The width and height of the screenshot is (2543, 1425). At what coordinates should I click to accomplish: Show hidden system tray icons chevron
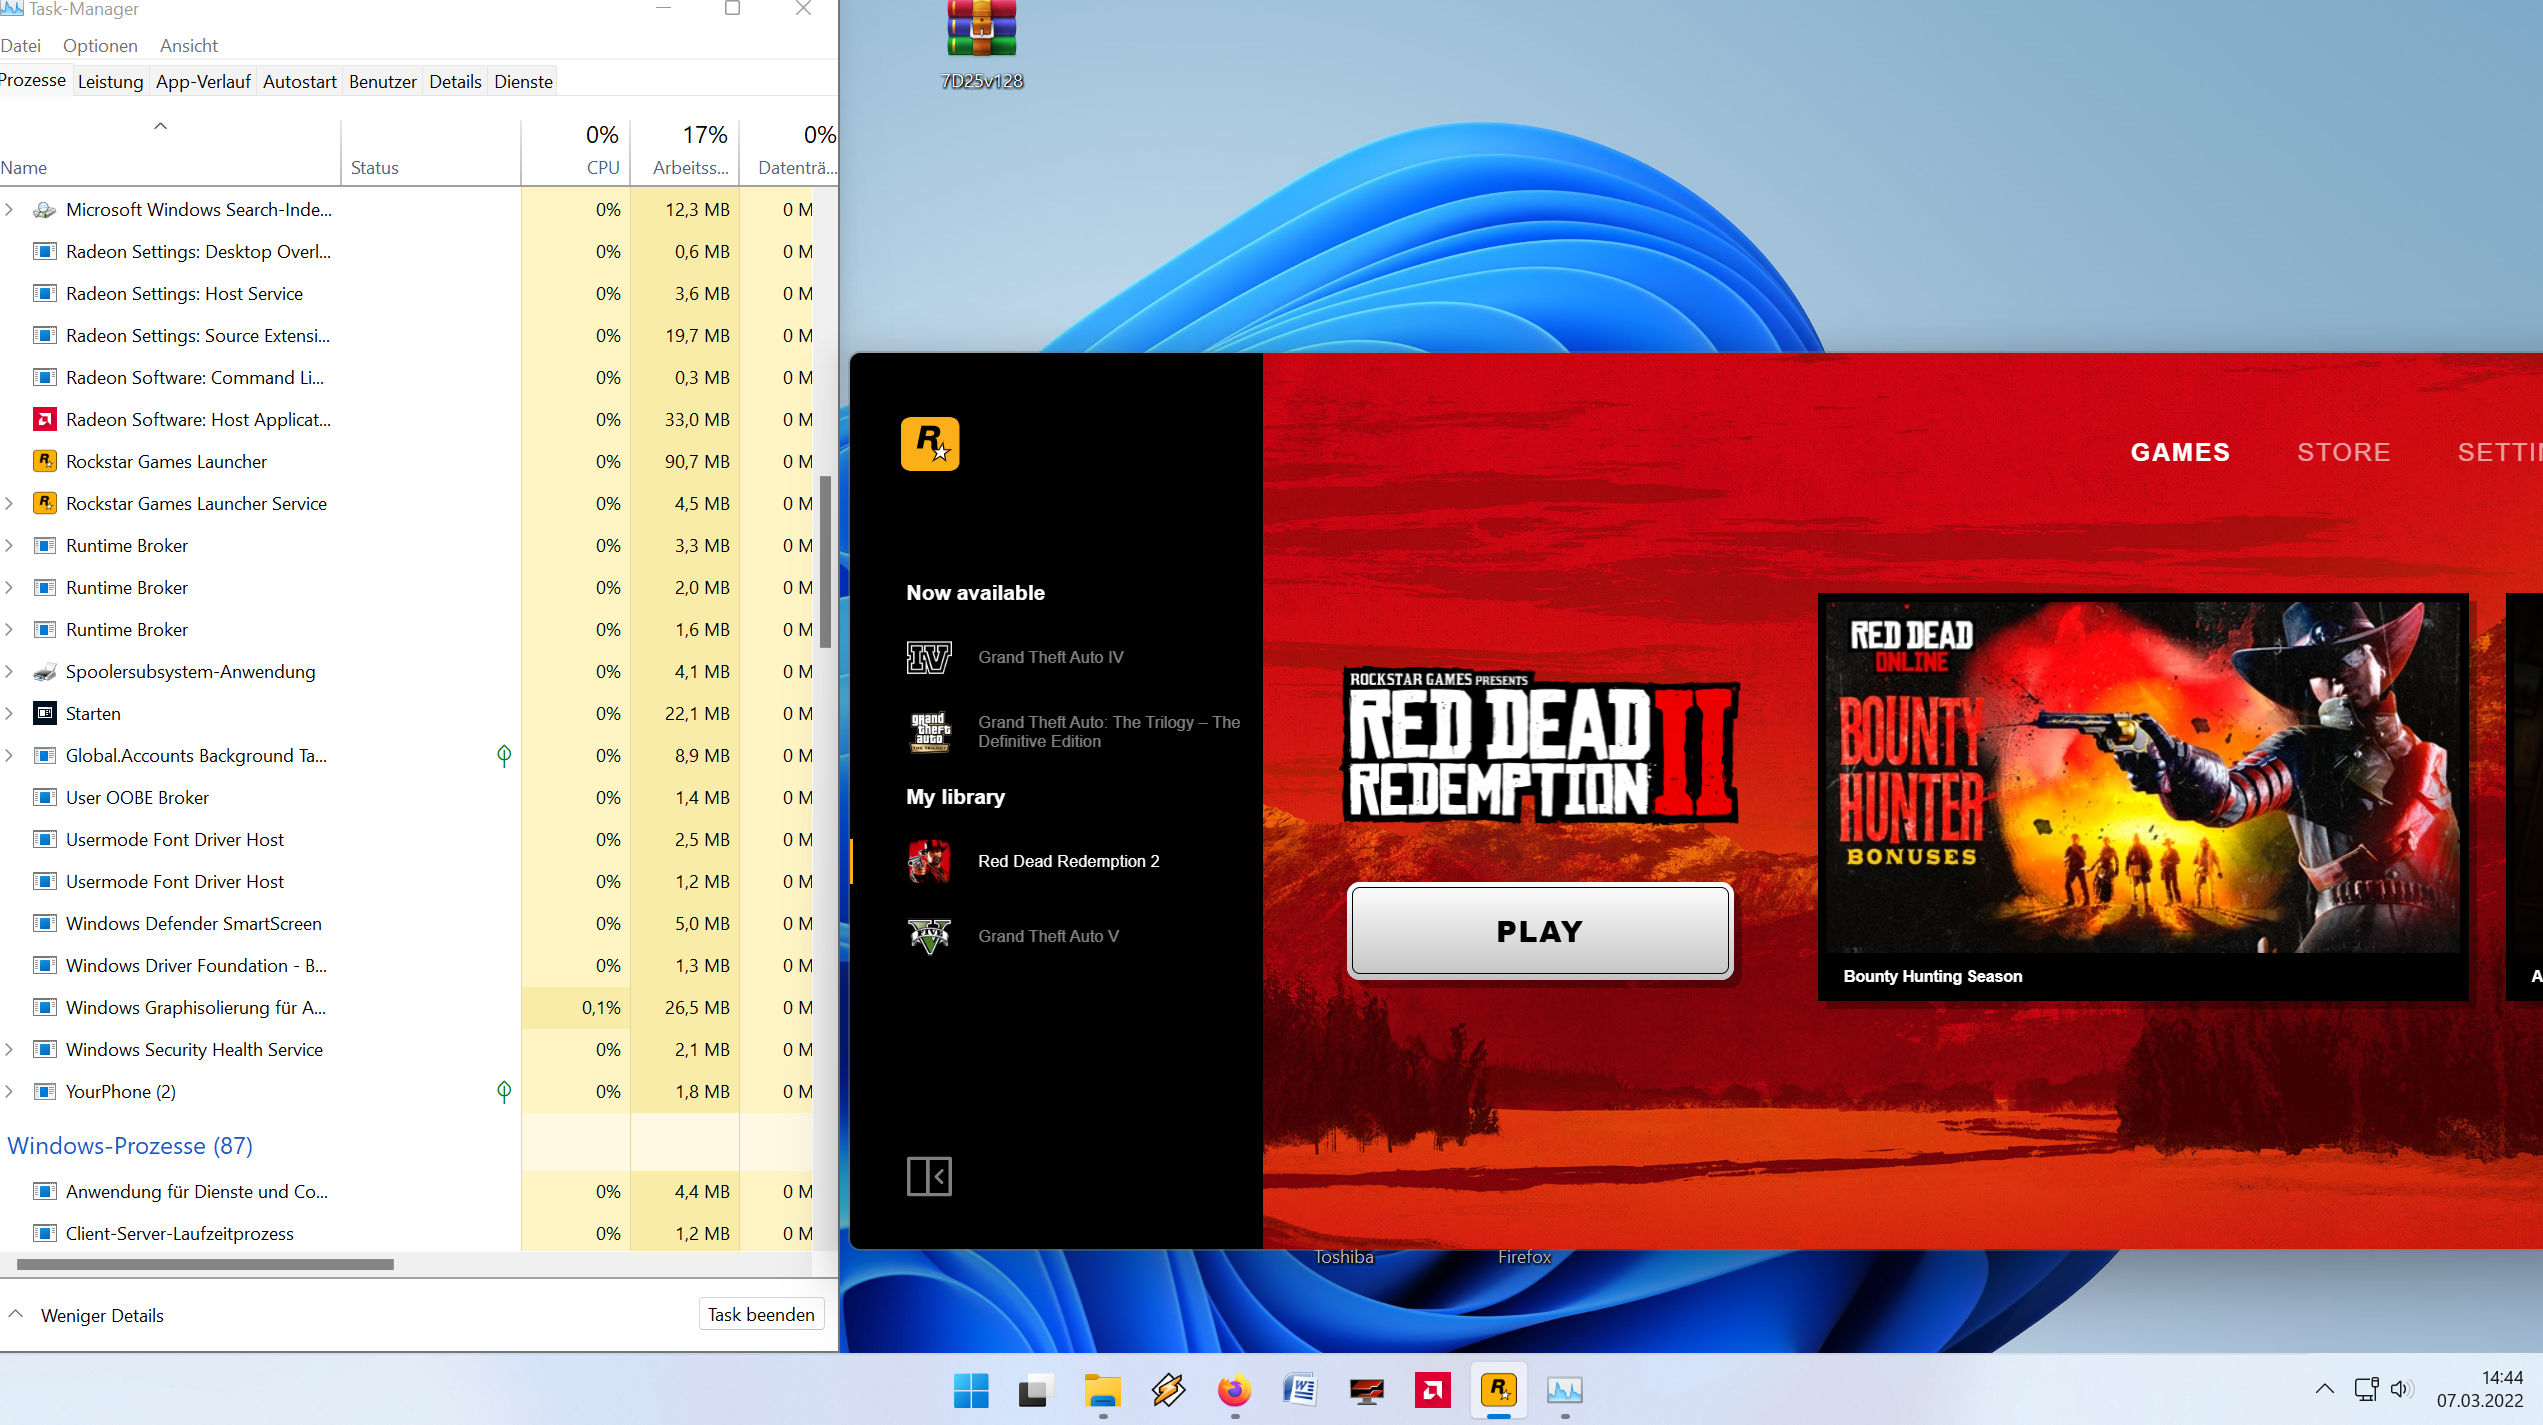2324,1389
